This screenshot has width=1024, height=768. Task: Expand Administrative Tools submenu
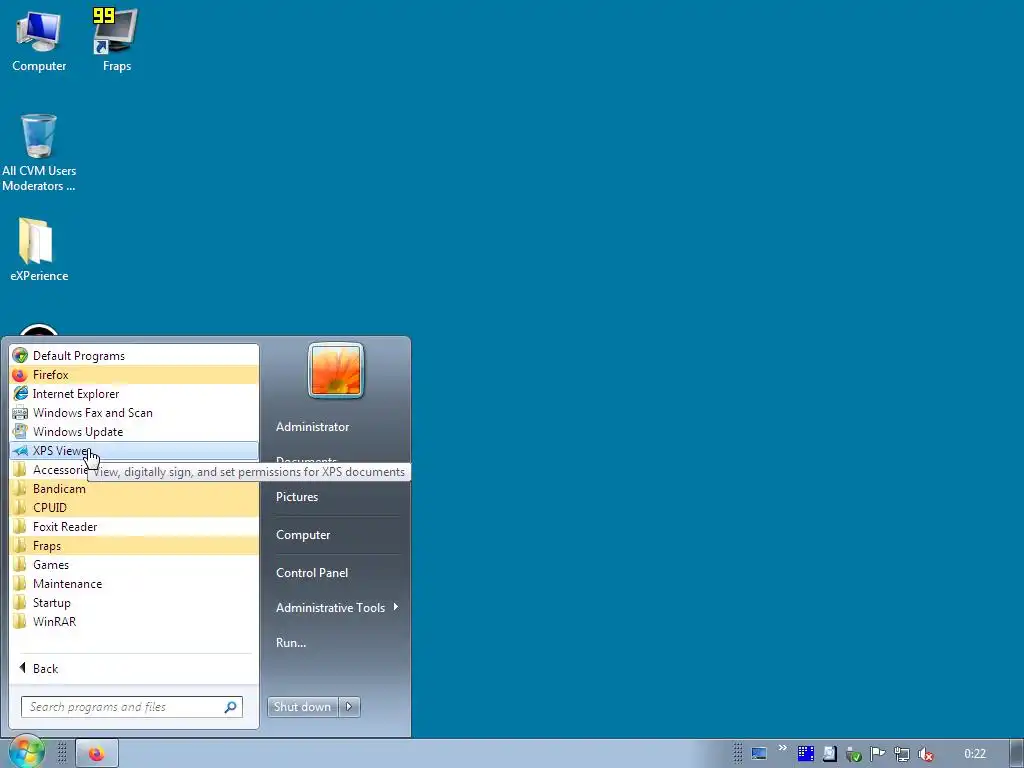pos(336,607)
